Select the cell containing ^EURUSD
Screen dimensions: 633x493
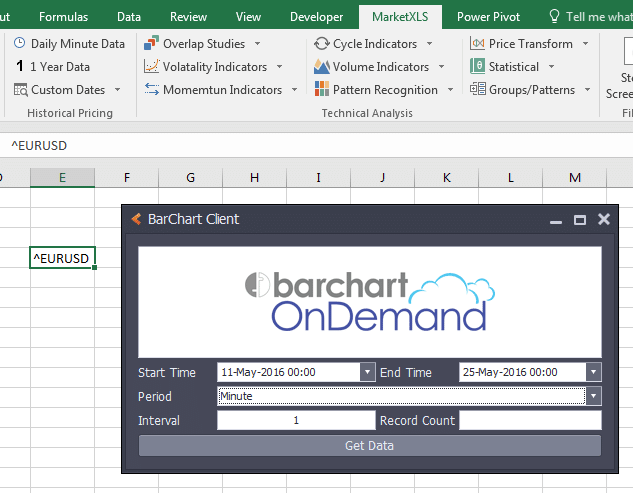tap(62, 258)
